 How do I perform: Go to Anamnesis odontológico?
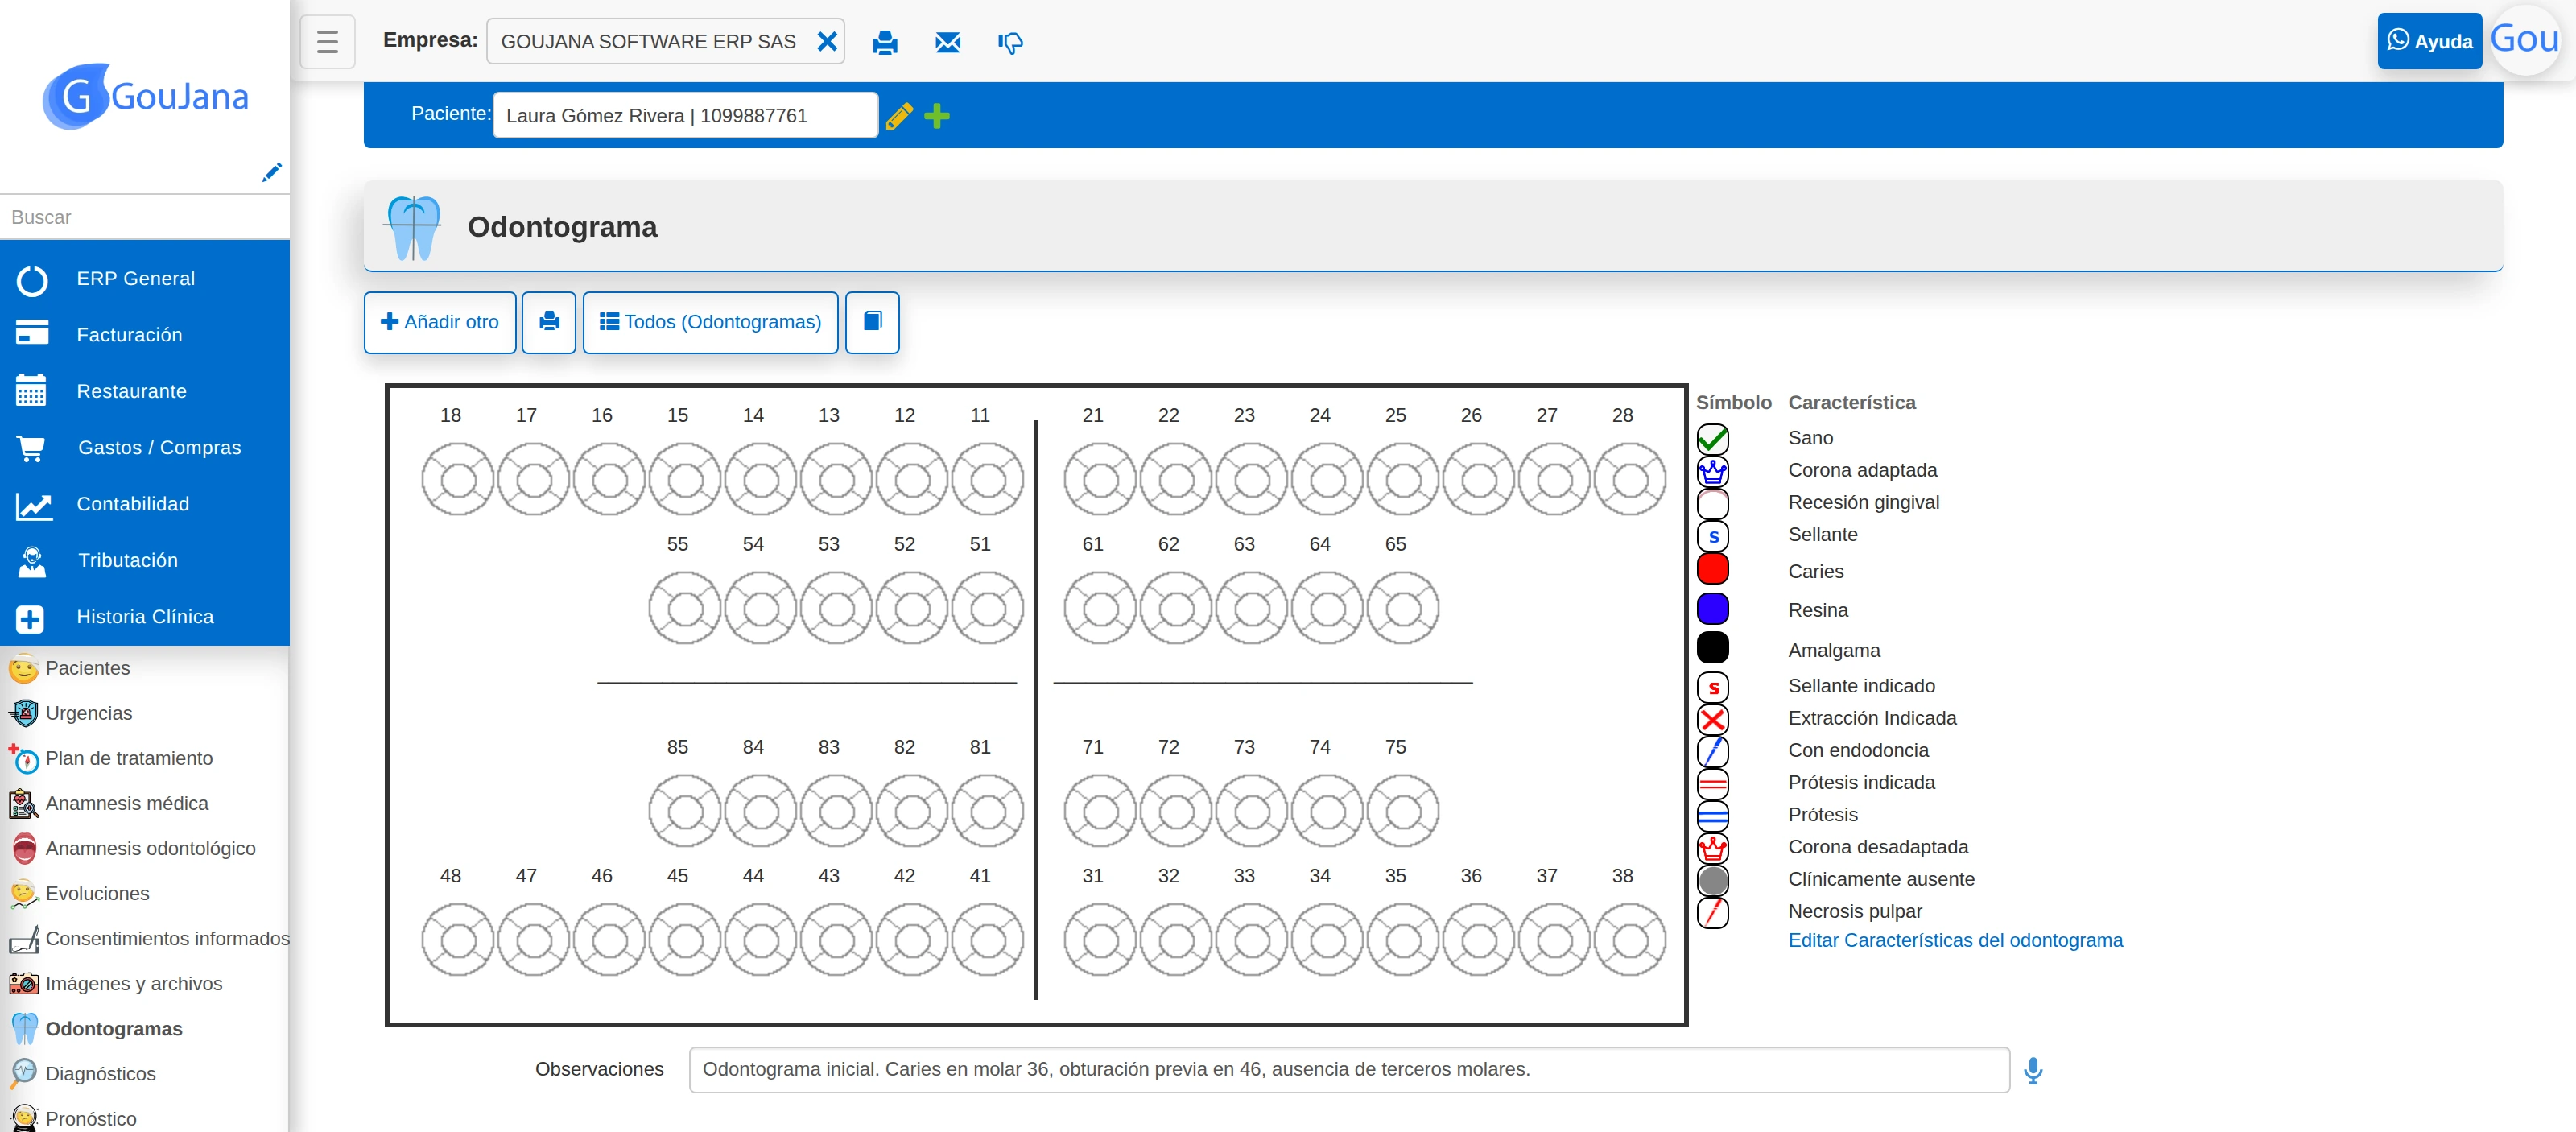point(150,848)
